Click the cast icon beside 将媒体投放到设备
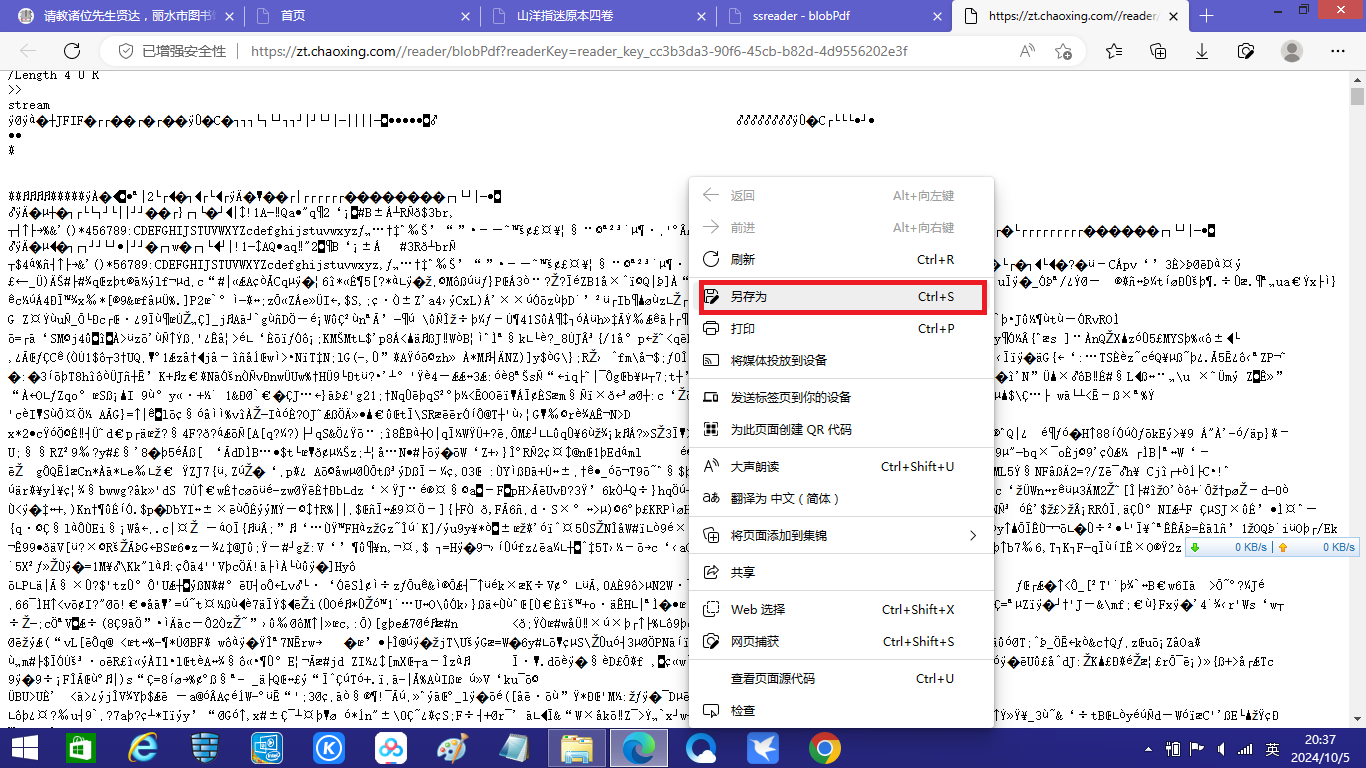Image resolution: width=1366 pixels, height=768 pixels. point(712,360)
